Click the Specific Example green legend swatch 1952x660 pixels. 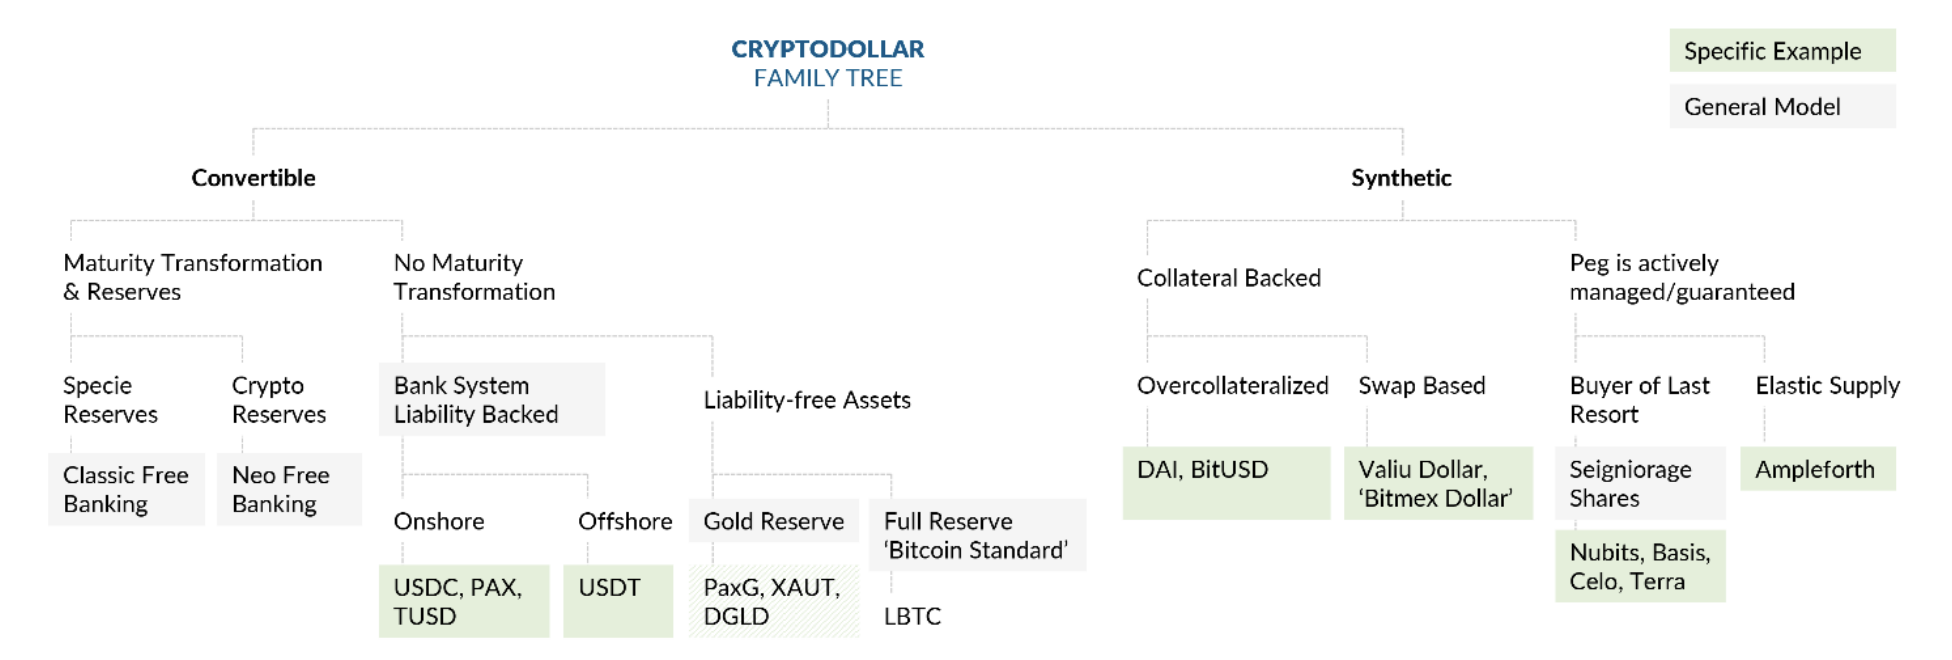(x=1782, y=51)
